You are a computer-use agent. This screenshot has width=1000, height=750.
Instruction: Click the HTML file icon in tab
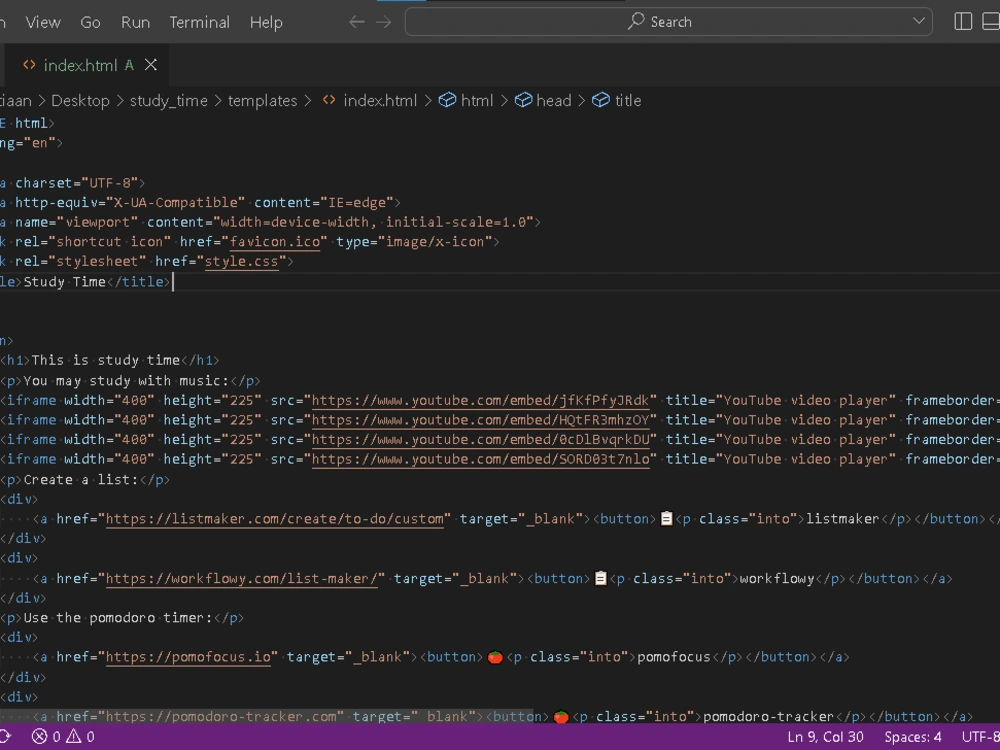29,65
